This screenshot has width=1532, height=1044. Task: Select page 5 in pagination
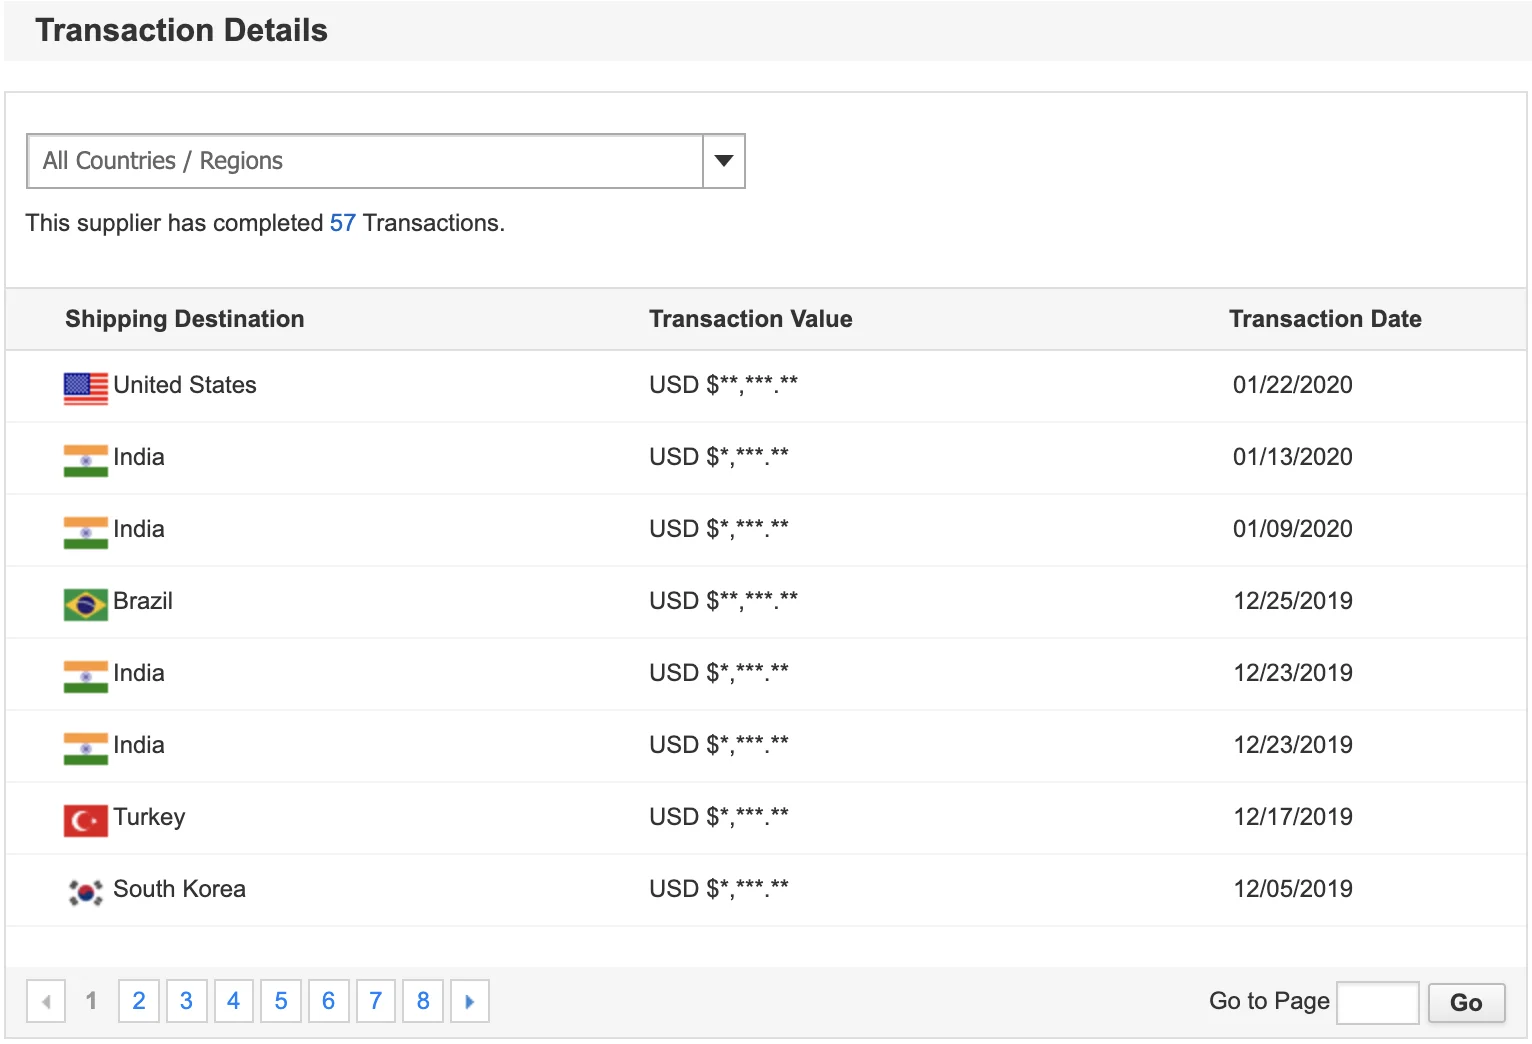pyautogui.click(x=281, y=1001)
